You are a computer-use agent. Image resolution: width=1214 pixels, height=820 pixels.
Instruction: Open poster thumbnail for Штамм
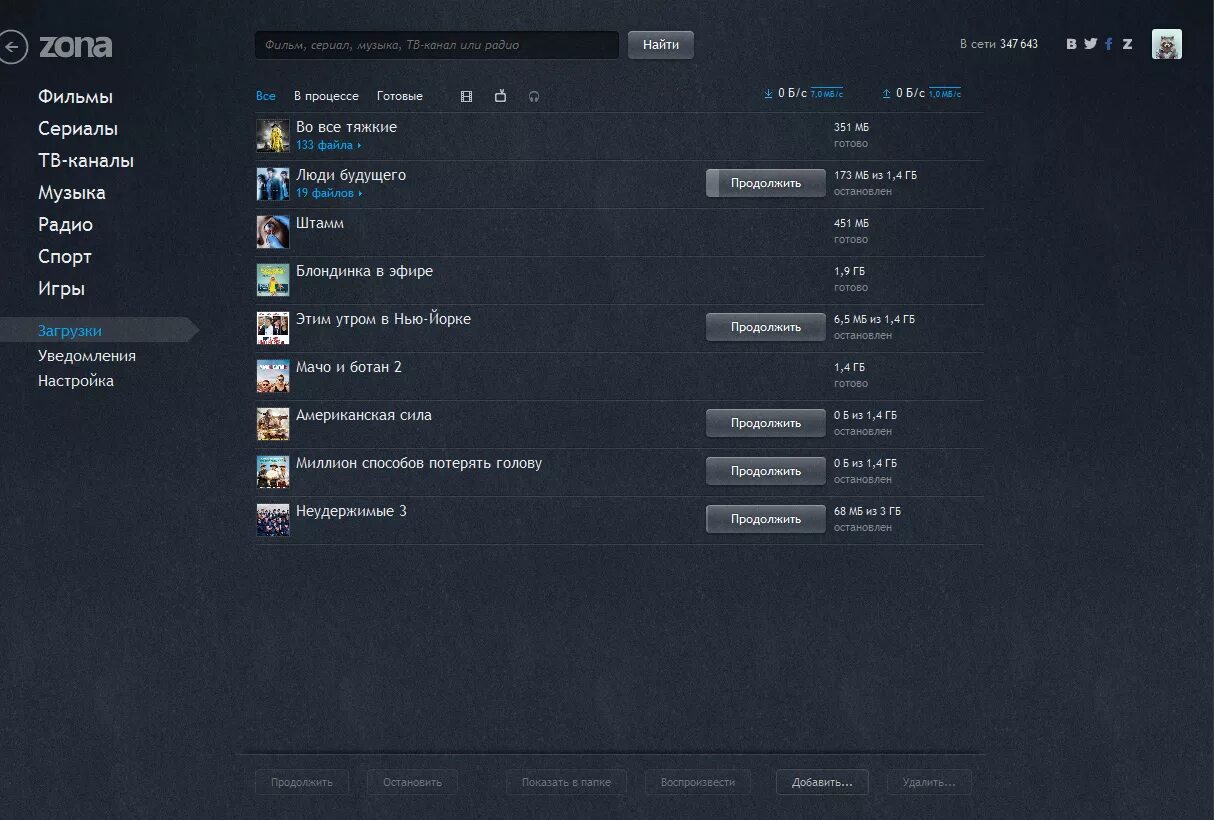tap(273, 231)
